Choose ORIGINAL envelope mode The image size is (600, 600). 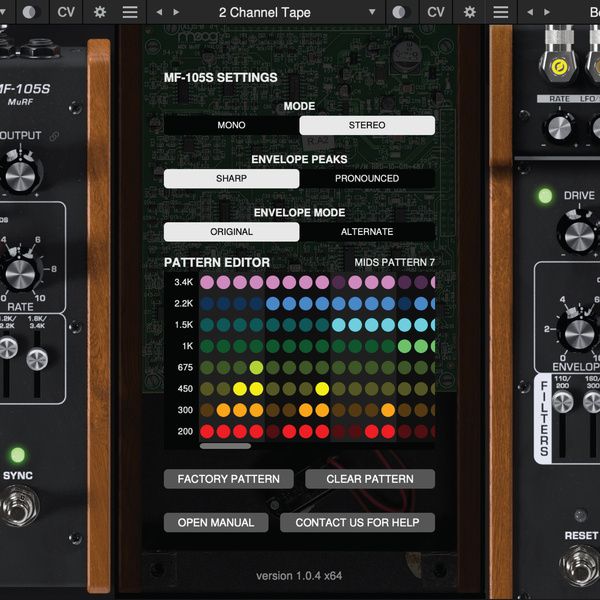232,232
